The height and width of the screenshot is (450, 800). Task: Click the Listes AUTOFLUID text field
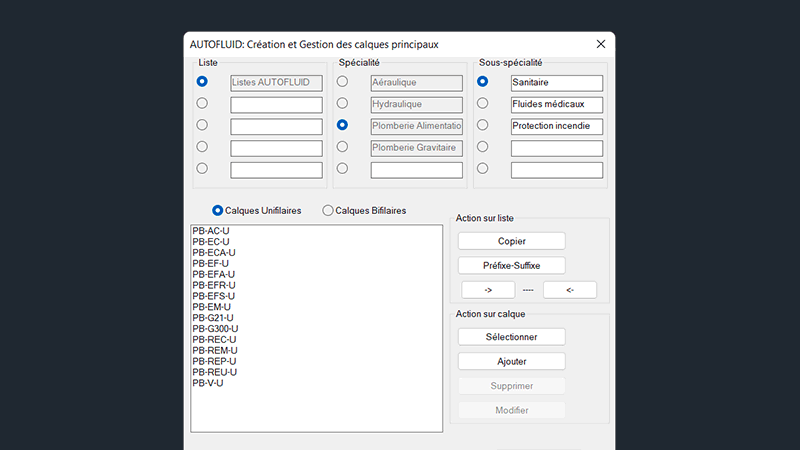277,83
